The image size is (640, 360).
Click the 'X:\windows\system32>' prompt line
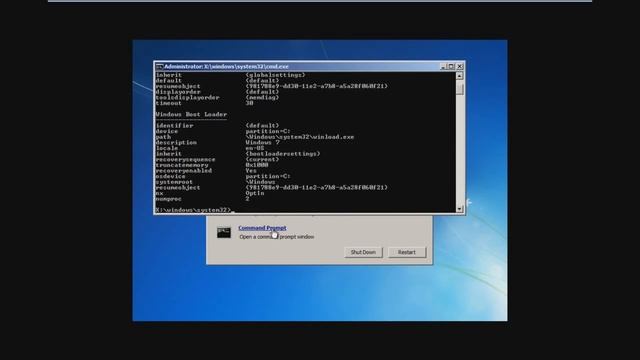pos(193,210)
